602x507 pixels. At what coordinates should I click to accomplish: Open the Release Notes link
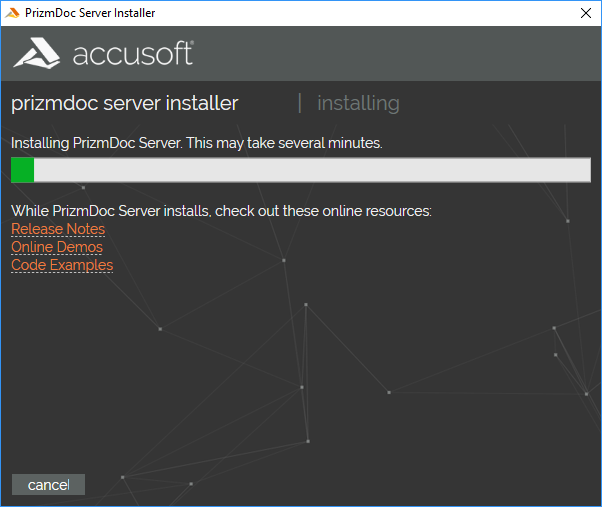(x=58, y=229)
